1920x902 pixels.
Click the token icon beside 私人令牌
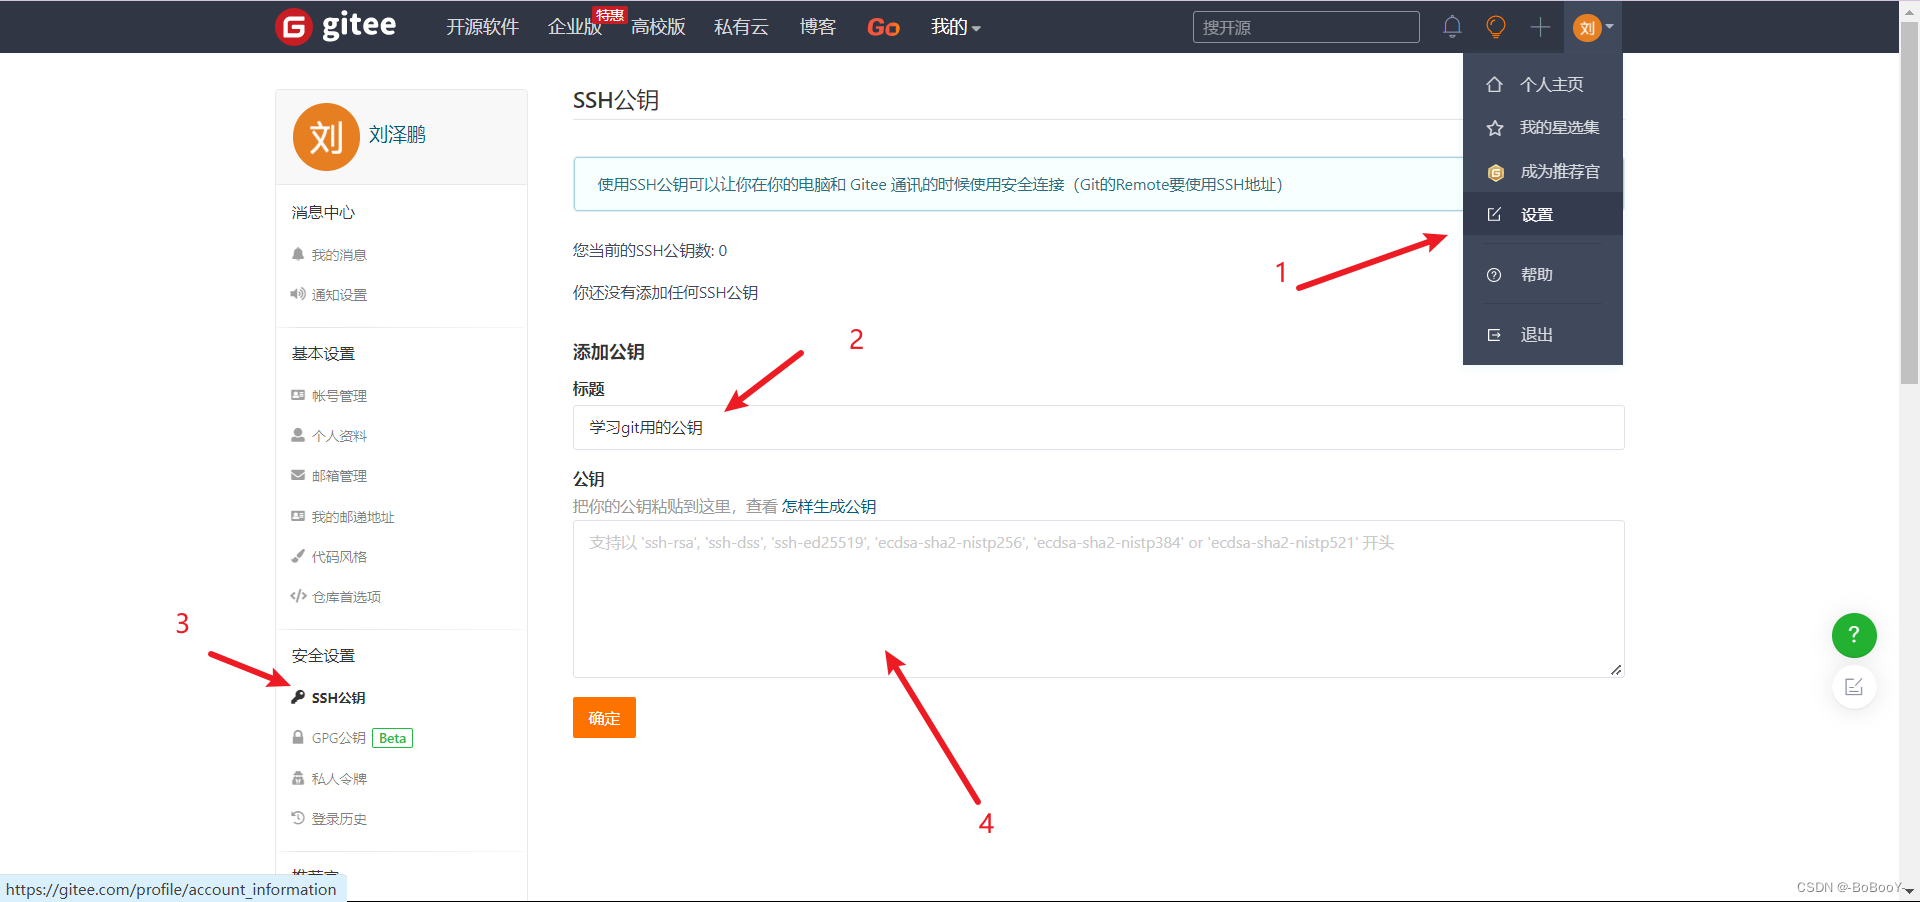point(298,778)
